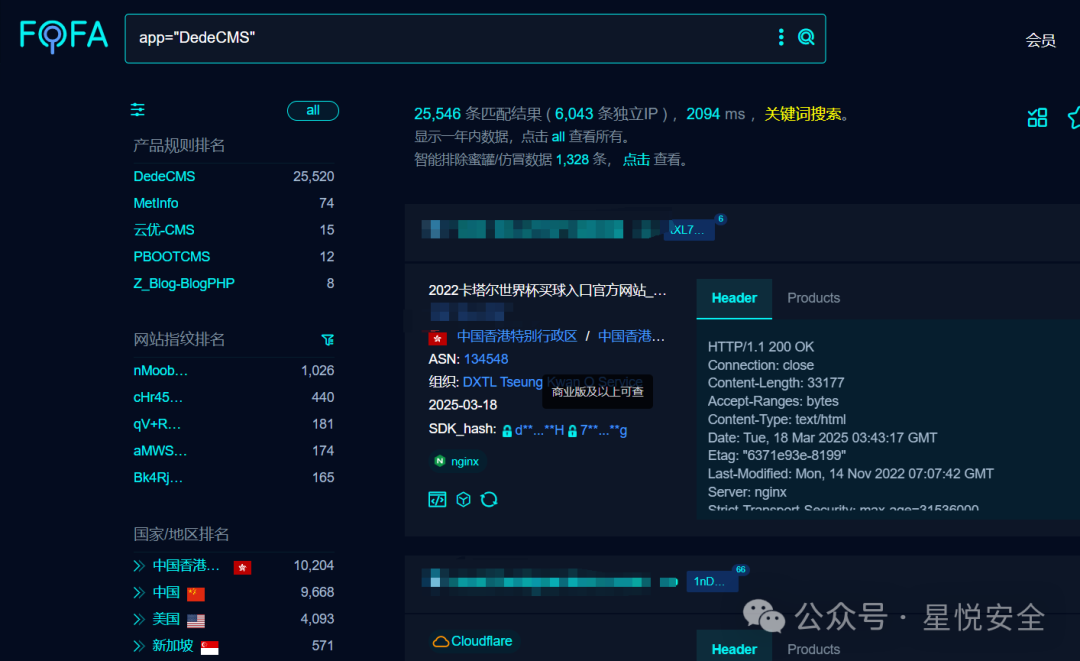Click the Bk4Rj… fingerprint link
The height and width of the screenshot is (661, 1080).
pos(158,478)
